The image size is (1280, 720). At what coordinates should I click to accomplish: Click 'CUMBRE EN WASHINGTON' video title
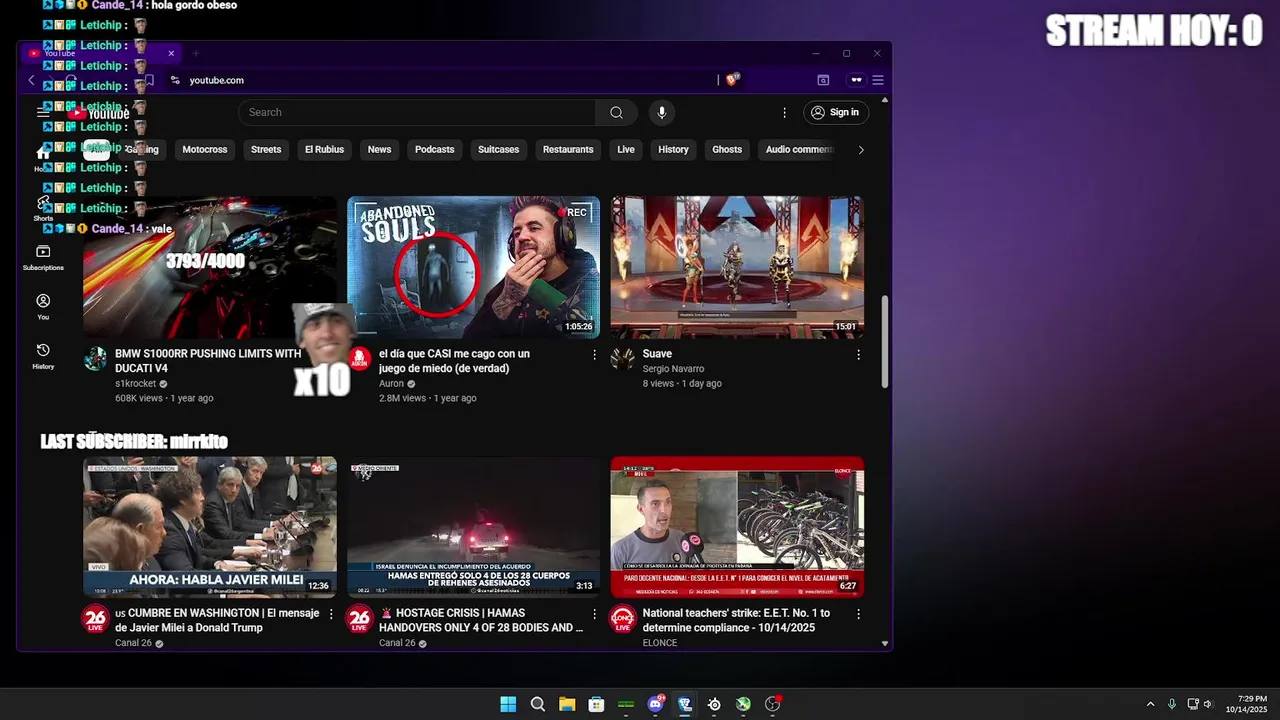click(x=217, y=620)
